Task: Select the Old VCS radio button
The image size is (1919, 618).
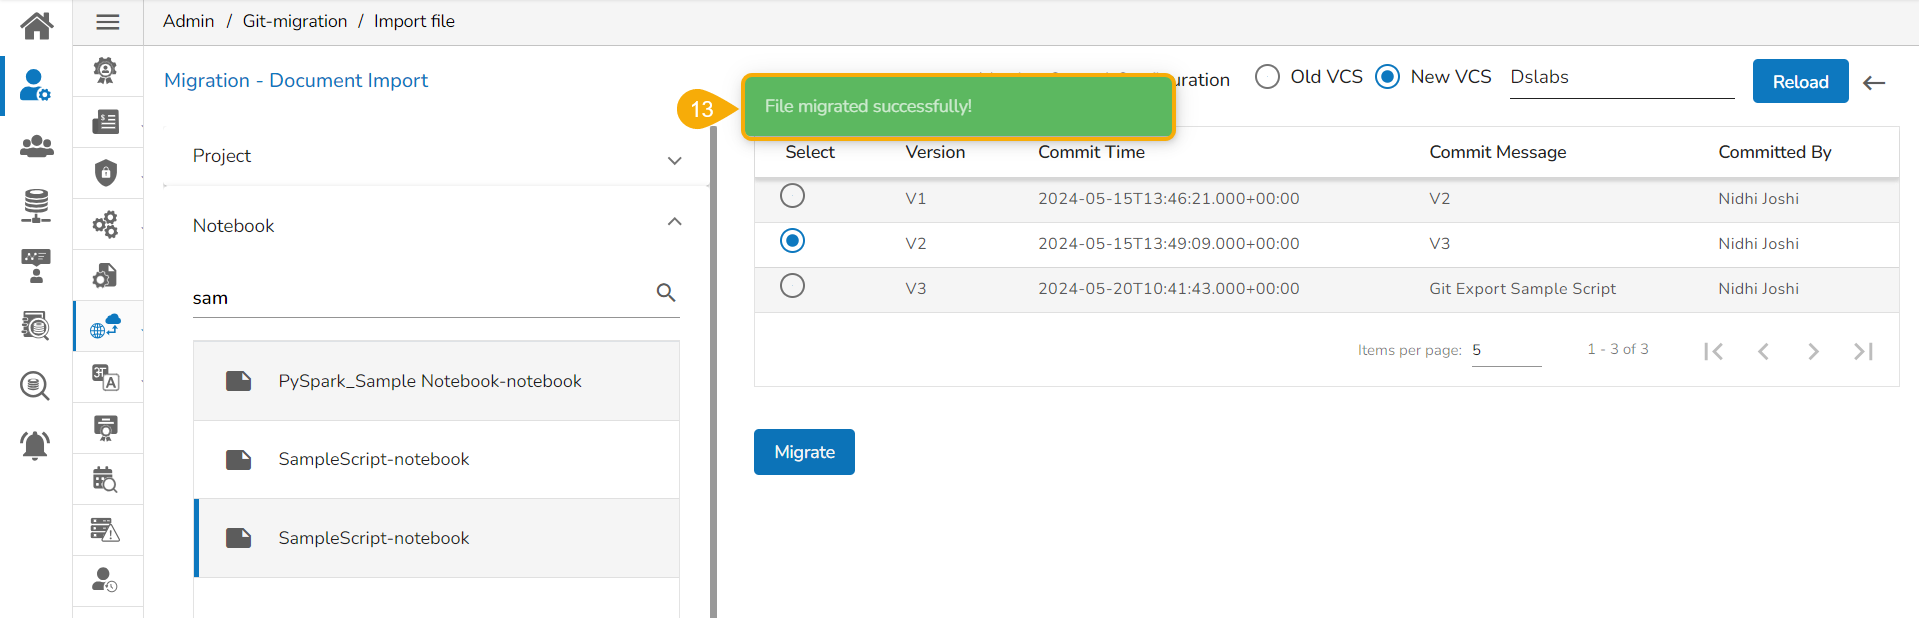Action: tap(1267, 77)
